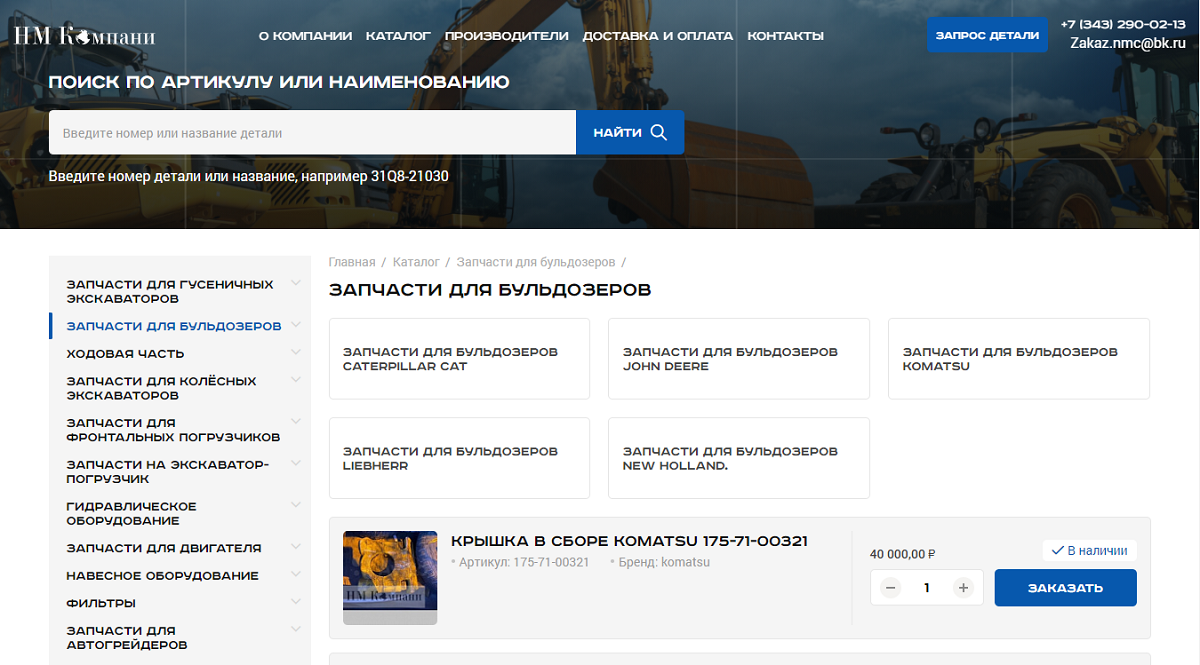Select Фильтры sidebar item
The height and width of the screenshot is (665, 1200).
coord(101,603)
